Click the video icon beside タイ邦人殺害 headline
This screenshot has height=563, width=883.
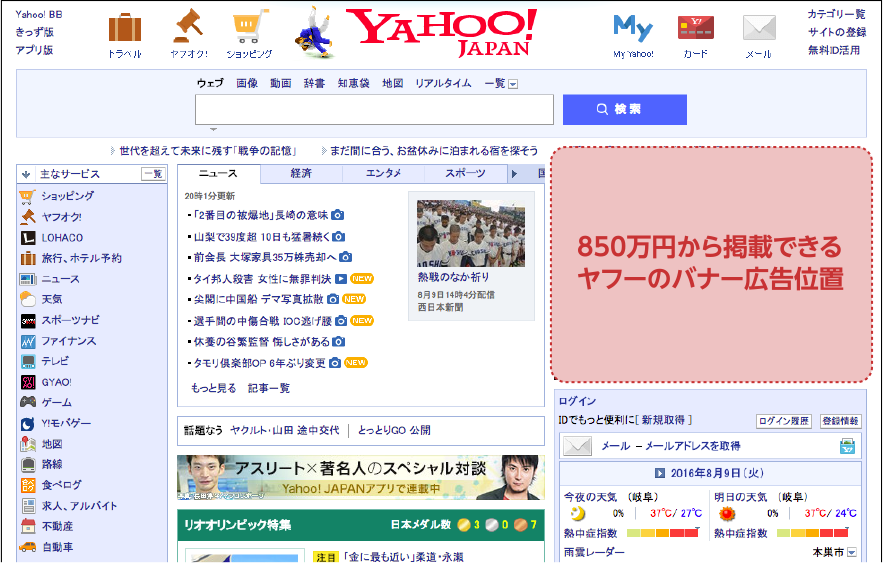tap(341, 279)
